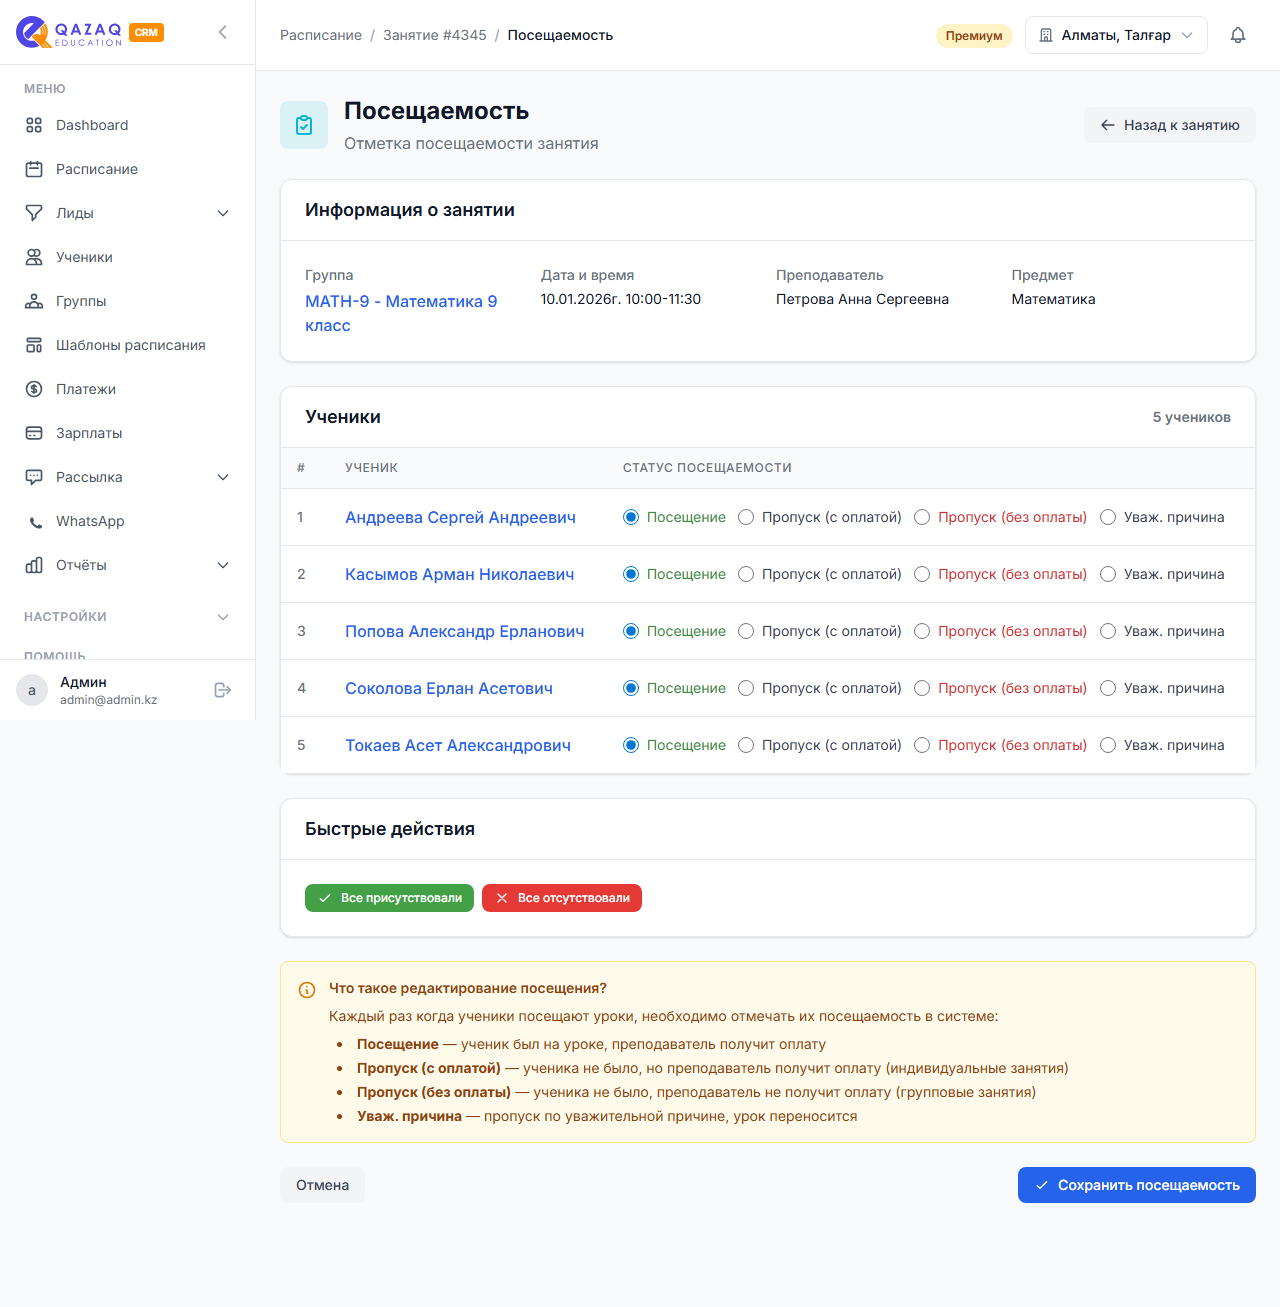Expand the НАСТРОЙКИ section chevron
The width and height of the screenshot is (1280, 1307).
click(x=223, y=617)
